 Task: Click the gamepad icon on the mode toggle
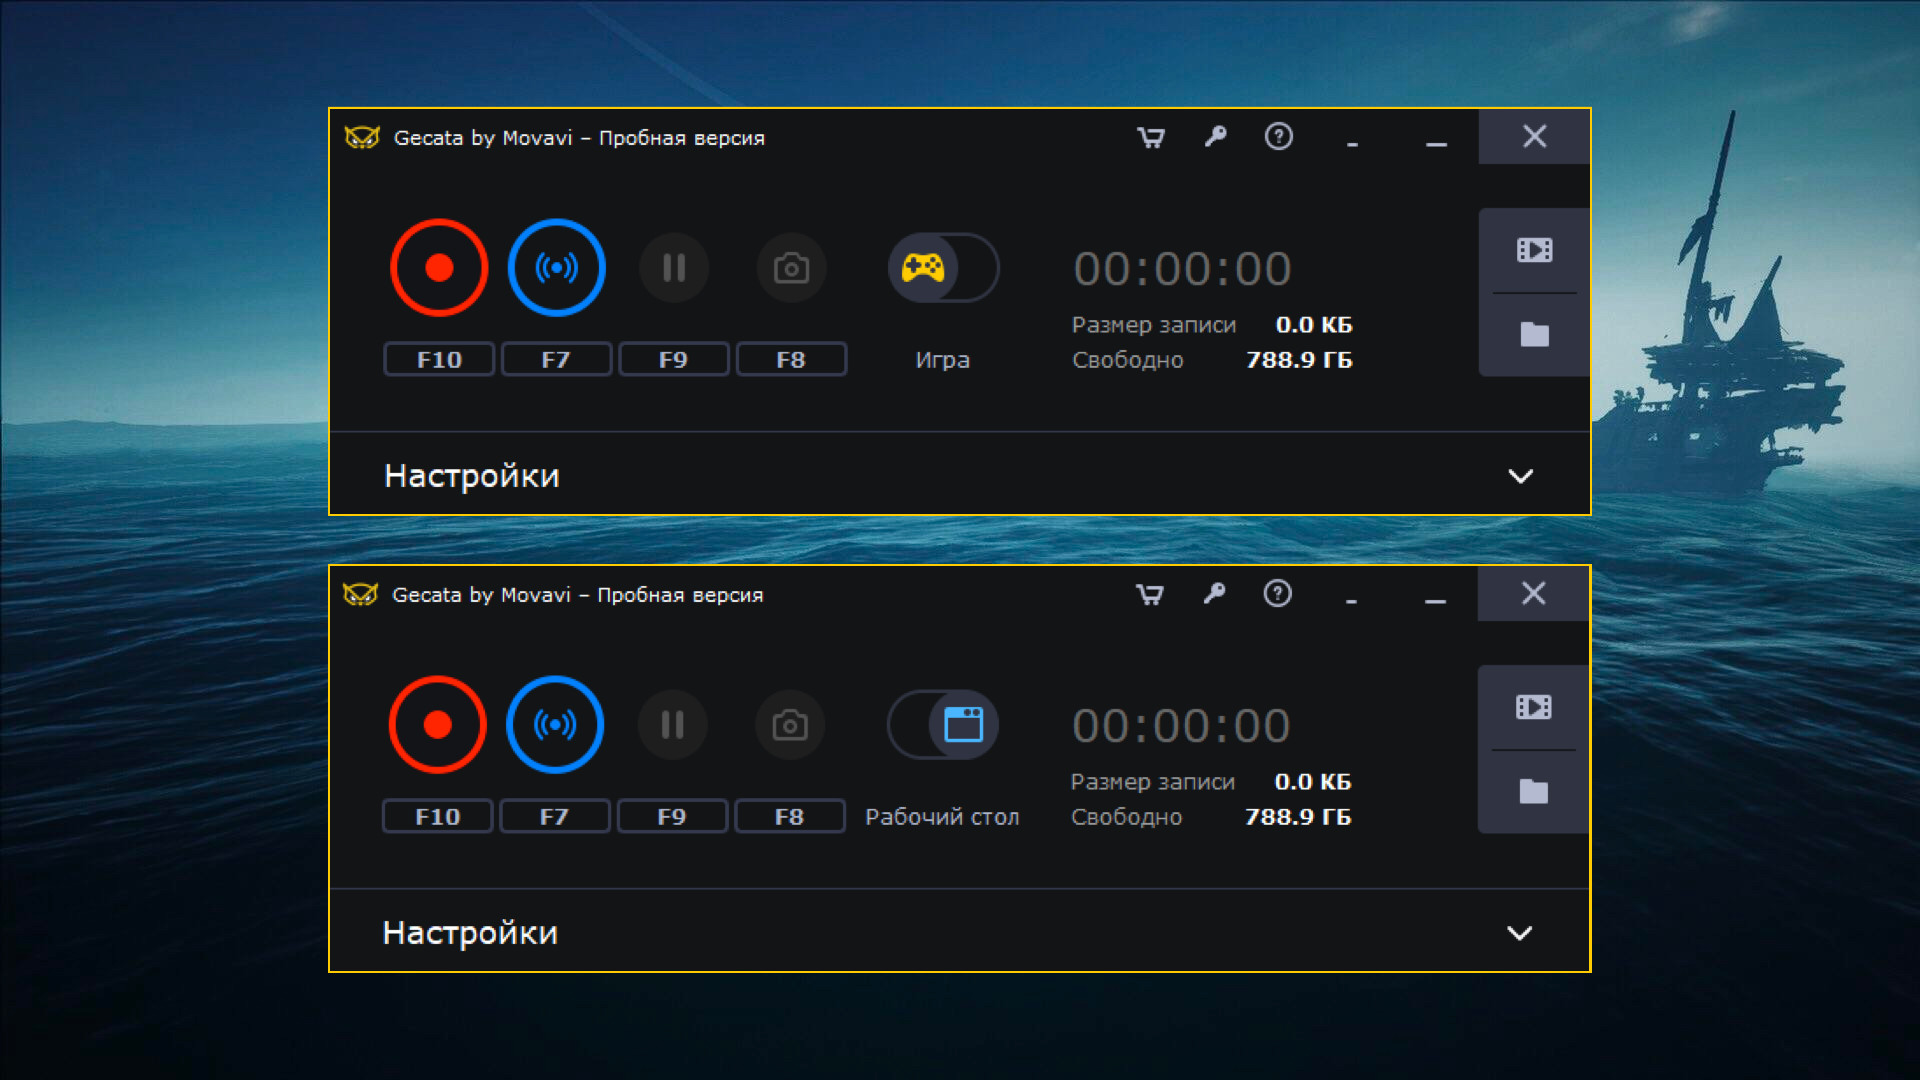click(923, 268)
